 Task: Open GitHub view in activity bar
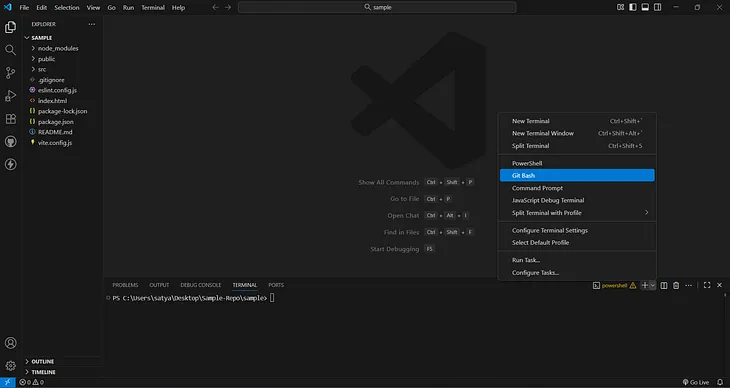(x=10, y=142)
